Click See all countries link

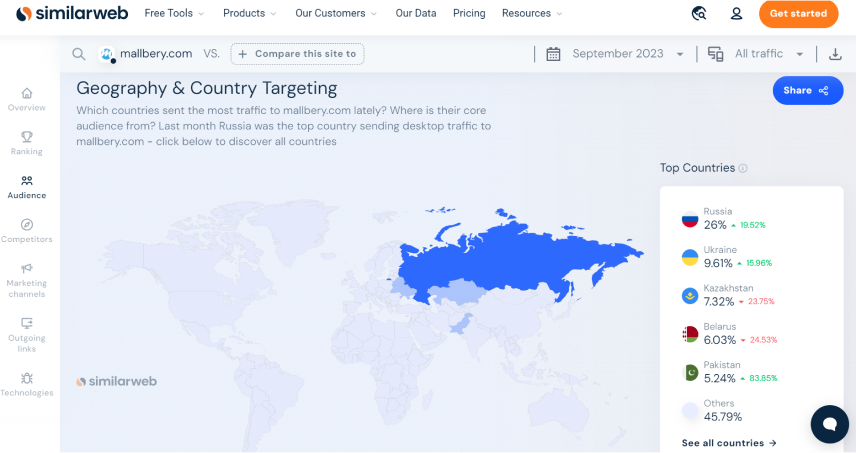729,443
